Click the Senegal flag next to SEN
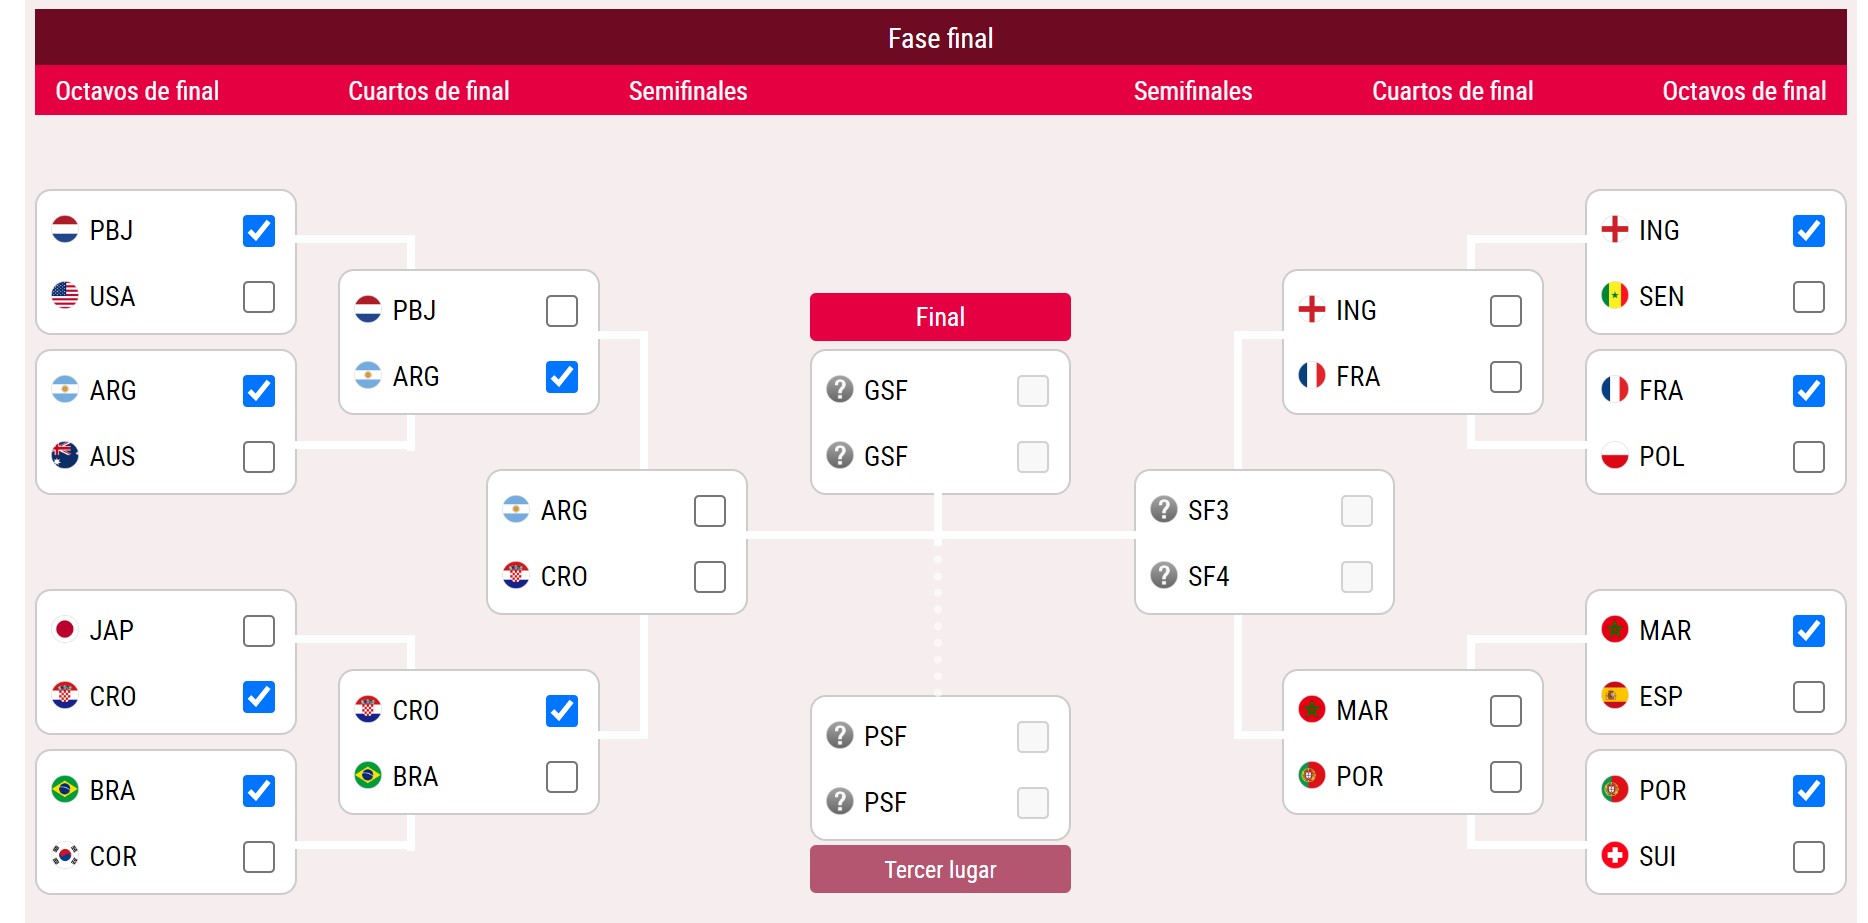 [1615, 295]
